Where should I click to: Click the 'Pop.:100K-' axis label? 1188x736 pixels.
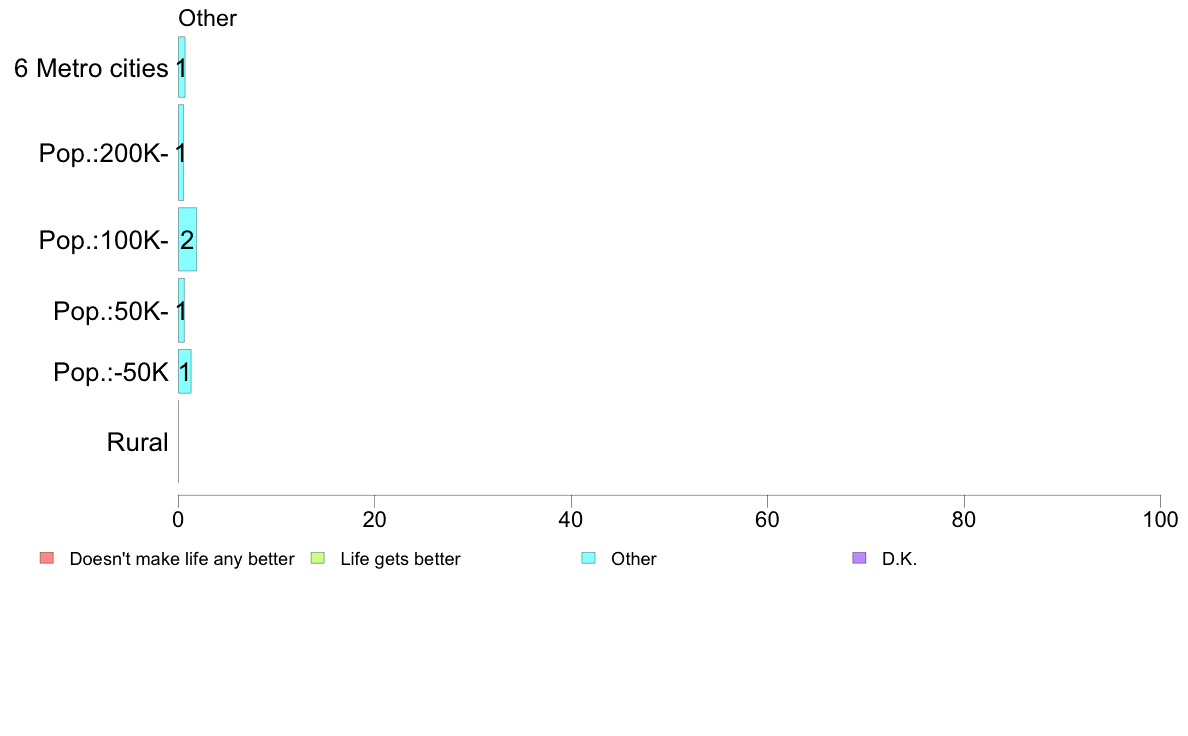(x=104, y=240)
